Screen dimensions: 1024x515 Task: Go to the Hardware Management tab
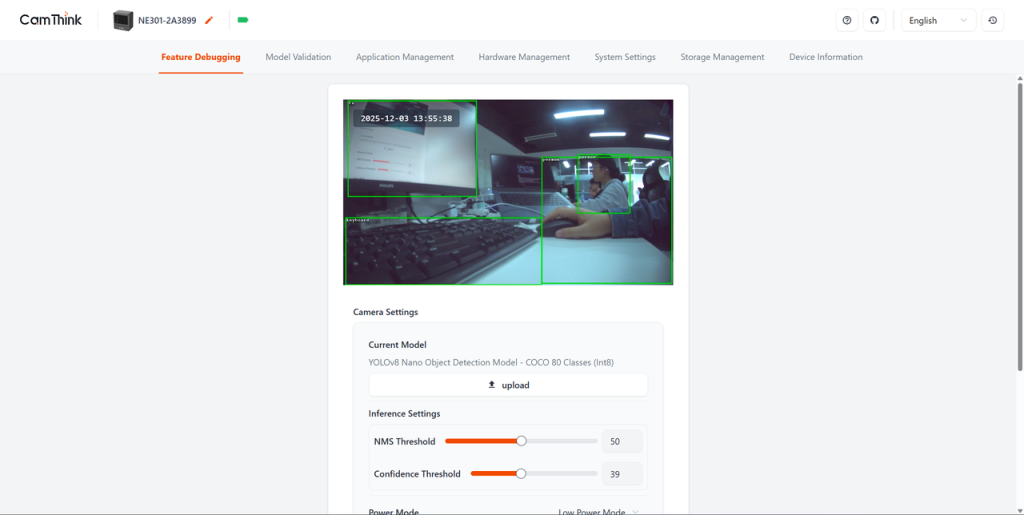[x=524, y=57]
